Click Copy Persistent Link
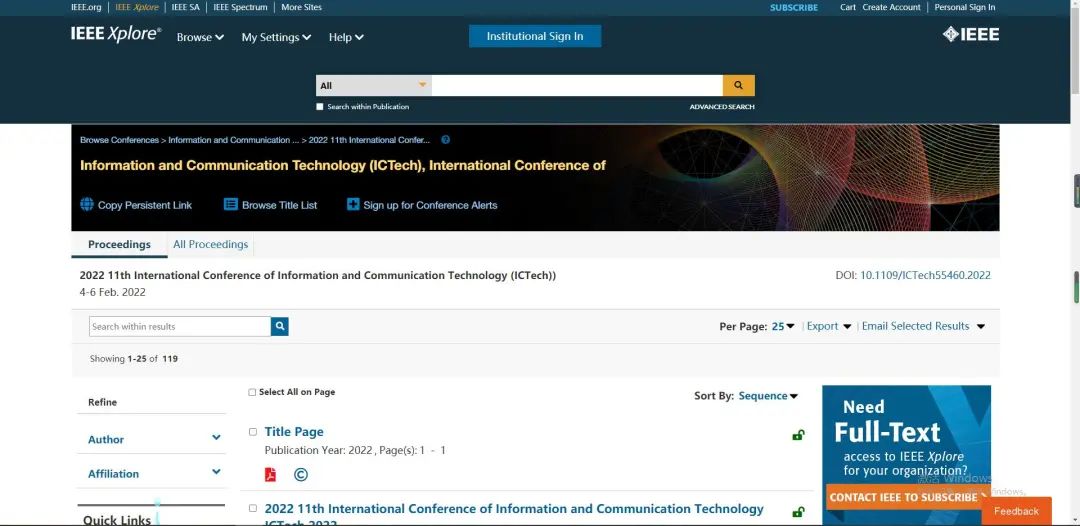1080x526 pixels. point(145,205)
